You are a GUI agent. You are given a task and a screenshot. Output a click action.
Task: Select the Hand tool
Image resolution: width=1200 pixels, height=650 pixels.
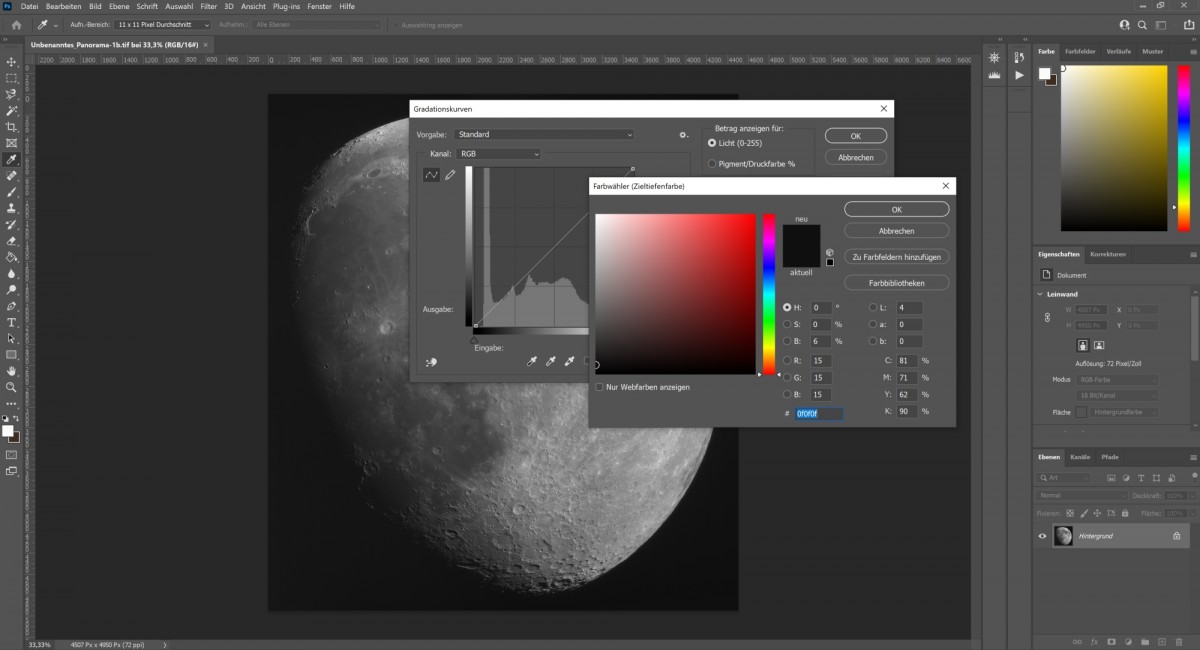pyautogui.click(x=12, y=371)
